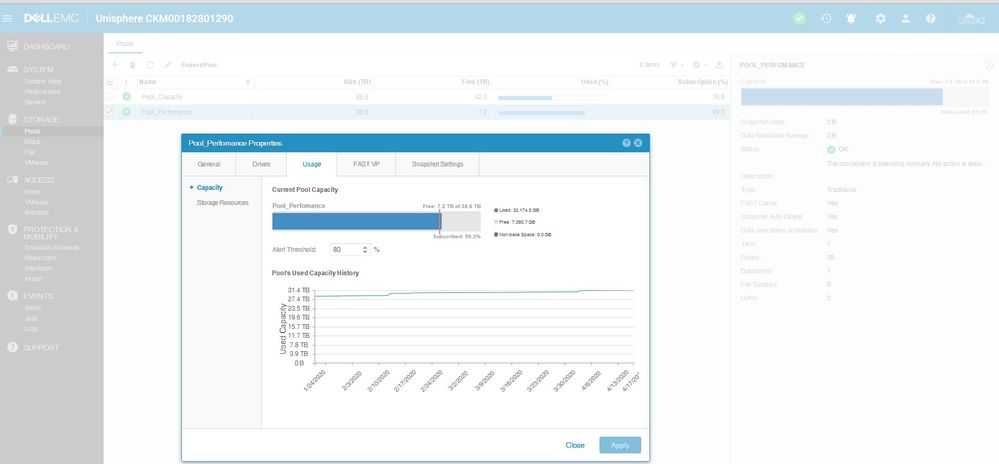
Task: Click the System icon in sidebar
Action: click(x=12, y=69)
